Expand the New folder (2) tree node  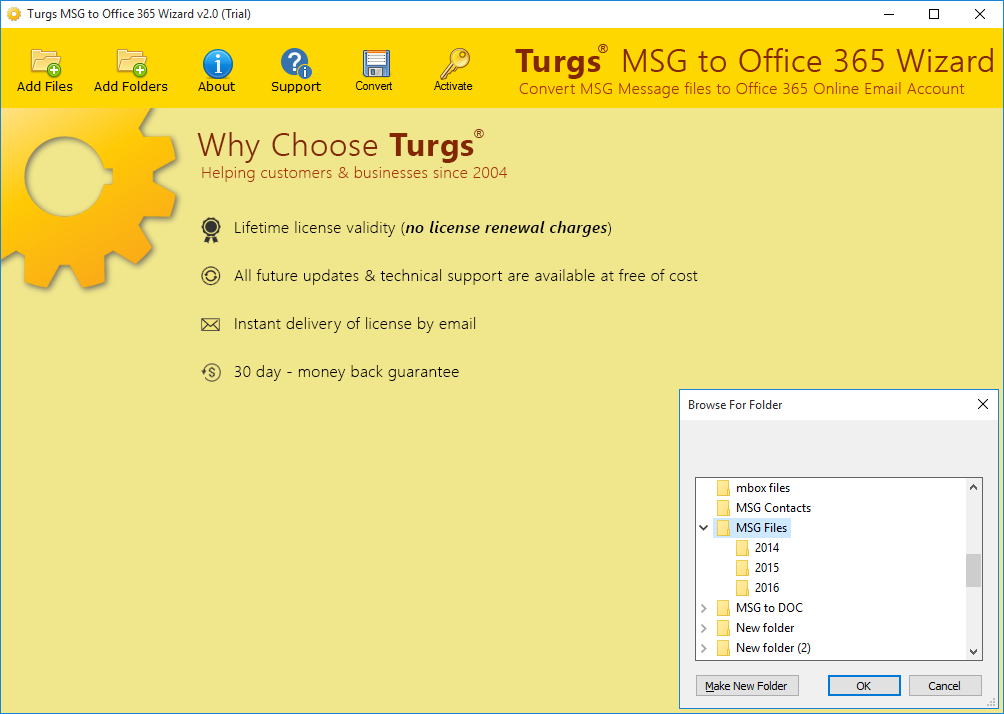click(x=704, y=648)
